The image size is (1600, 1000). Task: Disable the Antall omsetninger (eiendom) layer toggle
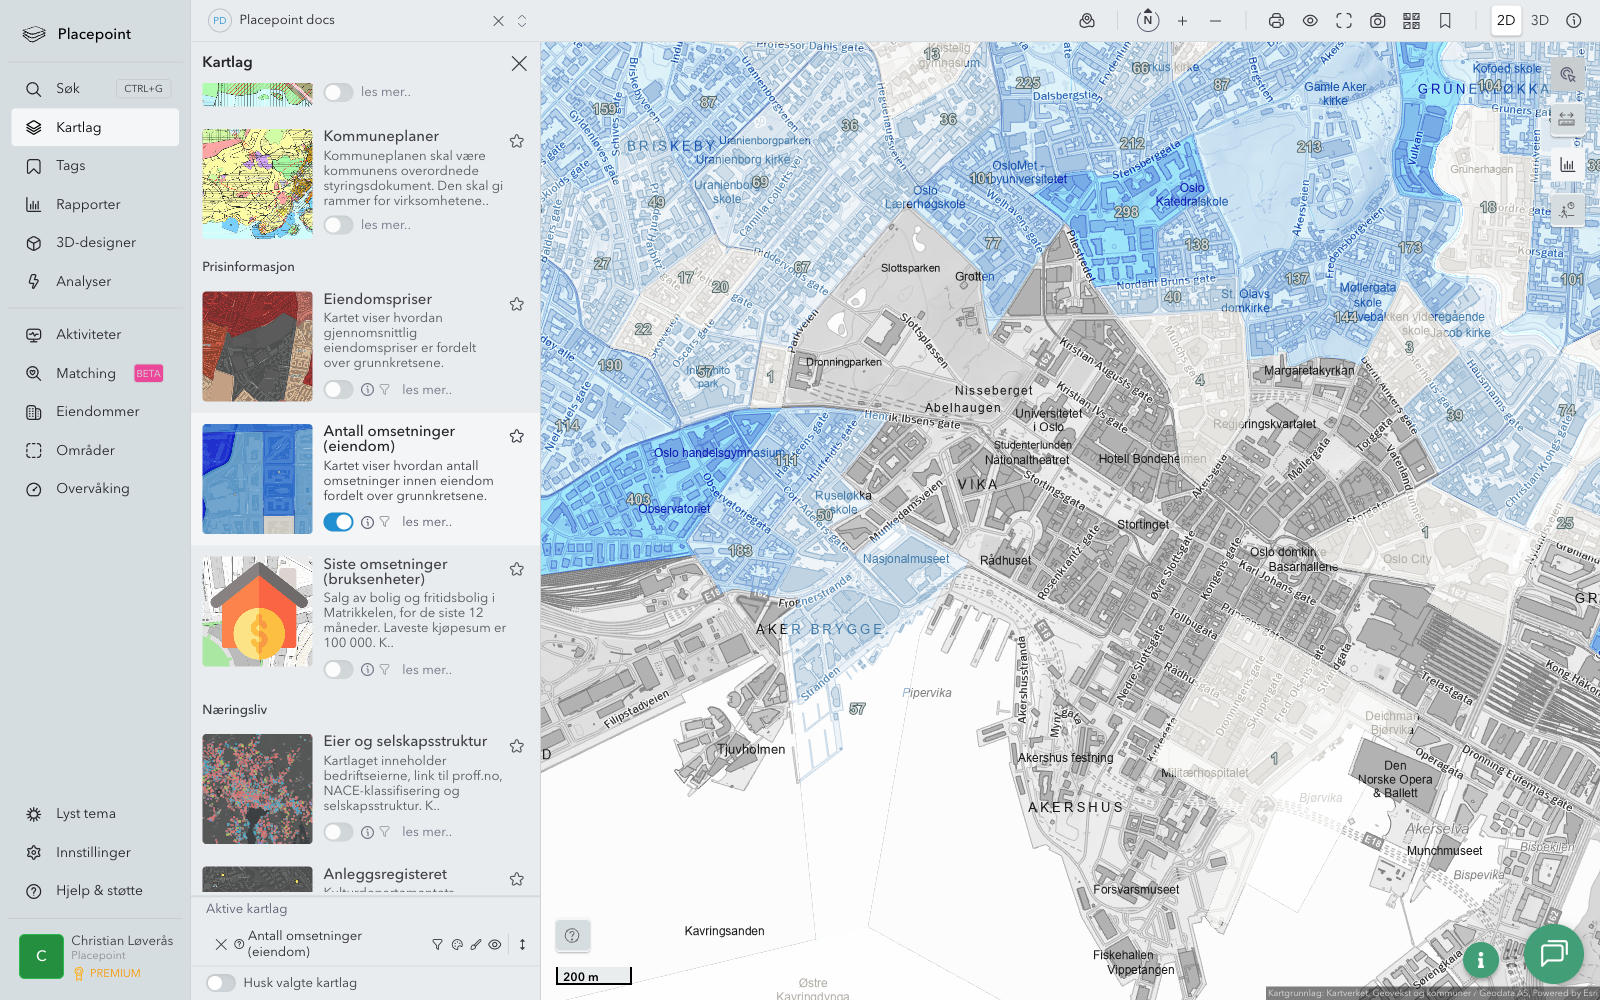coord(338,522)
